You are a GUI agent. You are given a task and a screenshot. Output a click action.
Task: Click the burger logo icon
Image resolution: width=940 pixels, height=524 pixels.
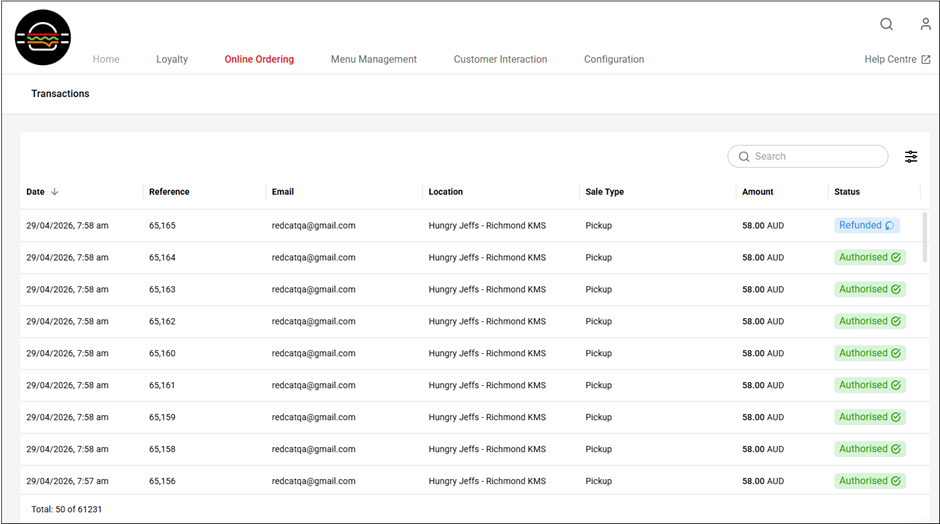tap(43, 38)
